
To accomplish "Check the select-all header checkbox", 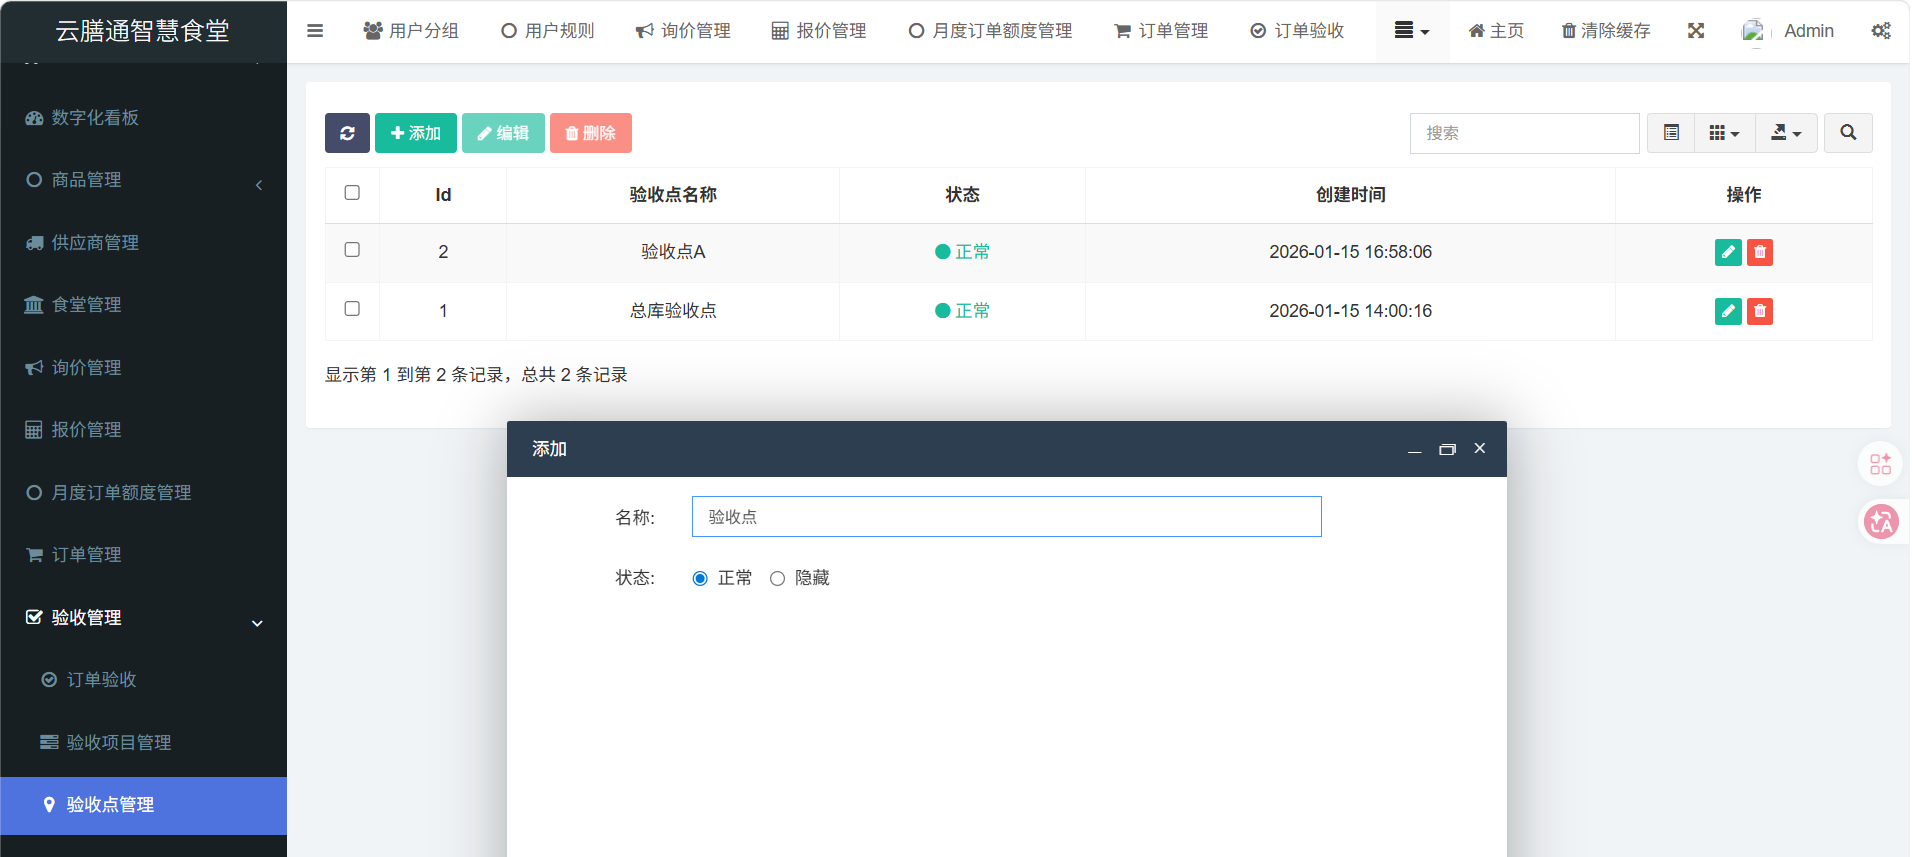I will point(352,193).
